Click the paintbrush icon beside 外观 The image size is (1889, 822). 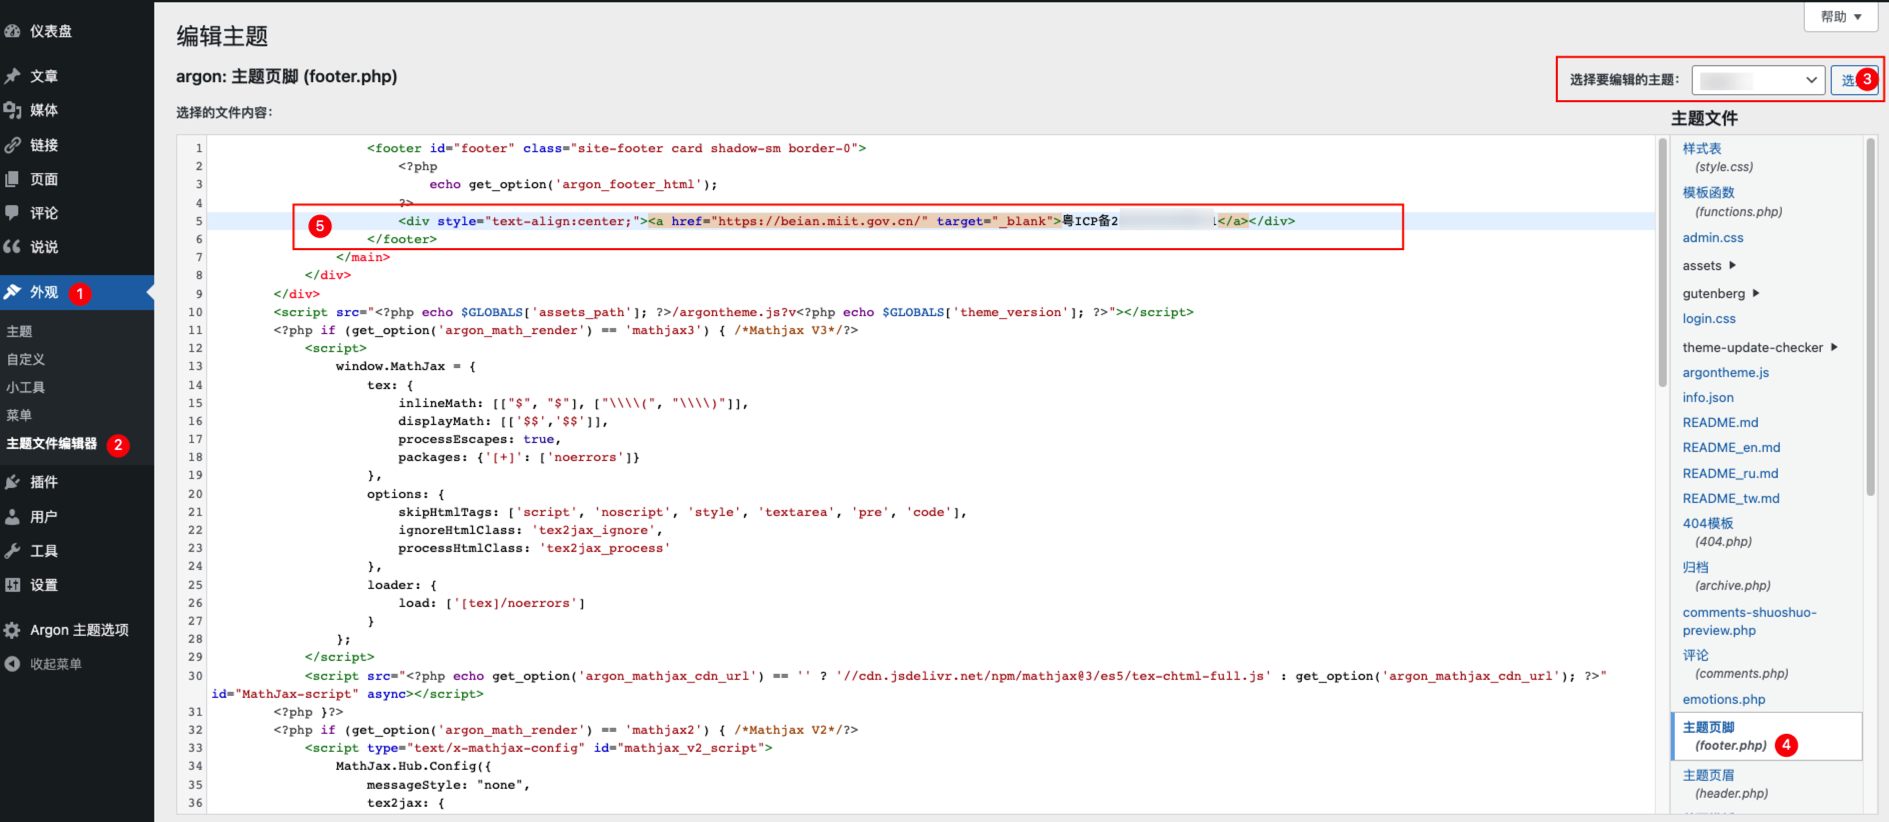click(x=12, y=292)
